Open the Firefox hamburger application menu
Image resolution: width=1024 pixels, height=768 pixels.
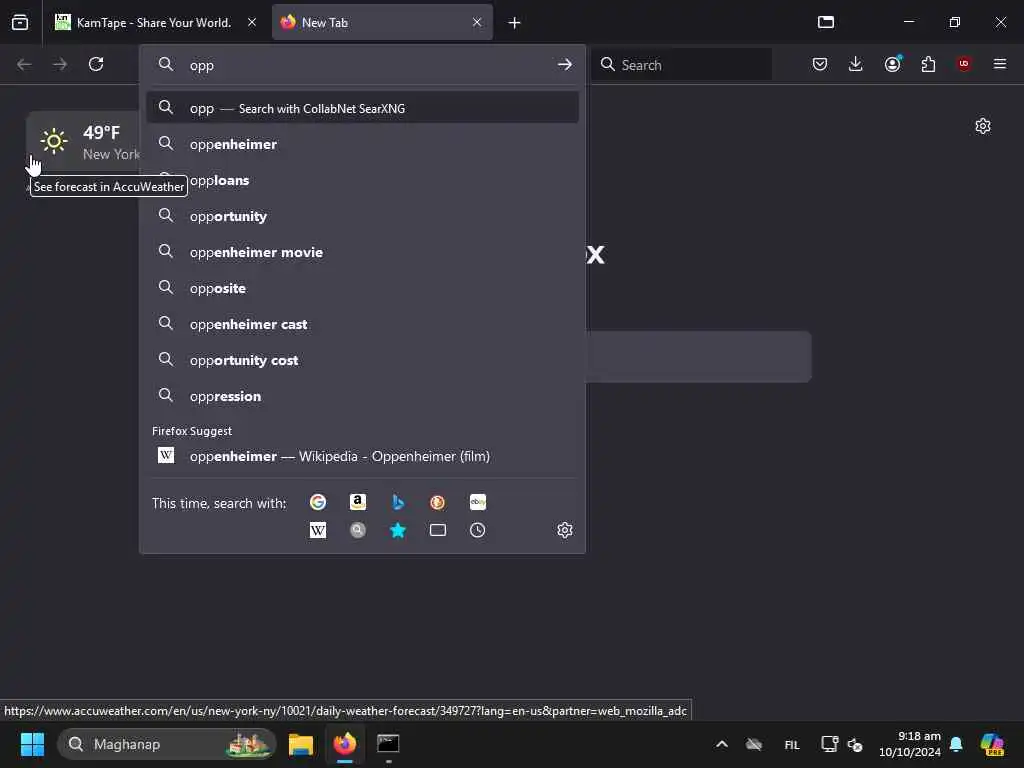1000,64
